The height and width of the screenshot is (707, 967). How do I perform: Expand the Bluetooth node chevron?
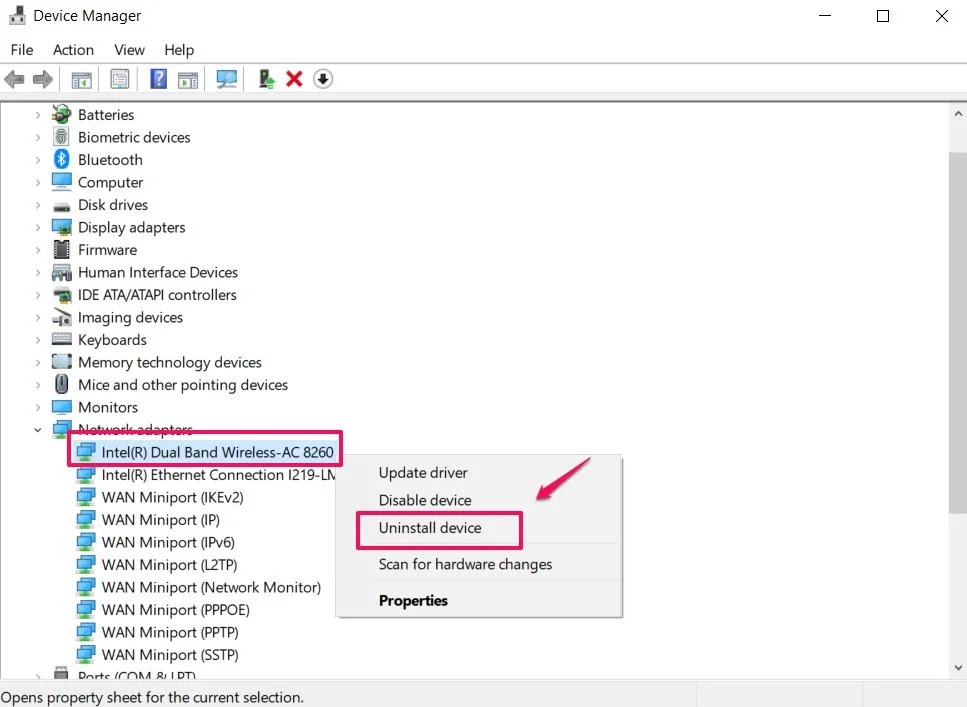pos(38,160)
